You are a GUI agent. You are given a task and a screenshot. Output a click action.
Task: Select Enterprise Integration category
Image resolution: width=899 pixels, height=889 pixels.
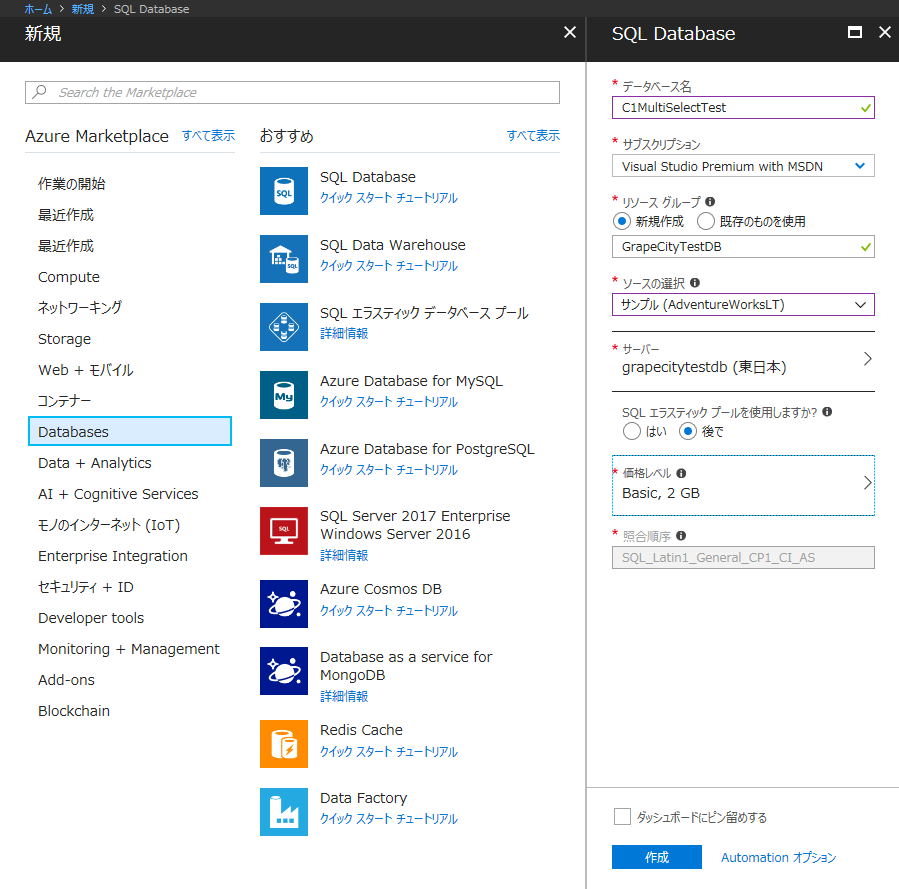[113, 555]
